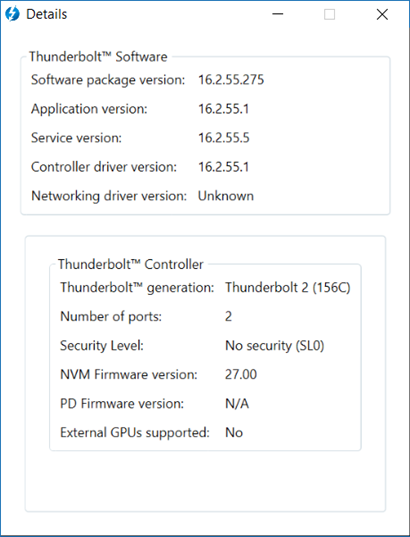Click the Thunderbolt 2 (156C) generation value
Screen dimensions: 410x537
(288, 287)
